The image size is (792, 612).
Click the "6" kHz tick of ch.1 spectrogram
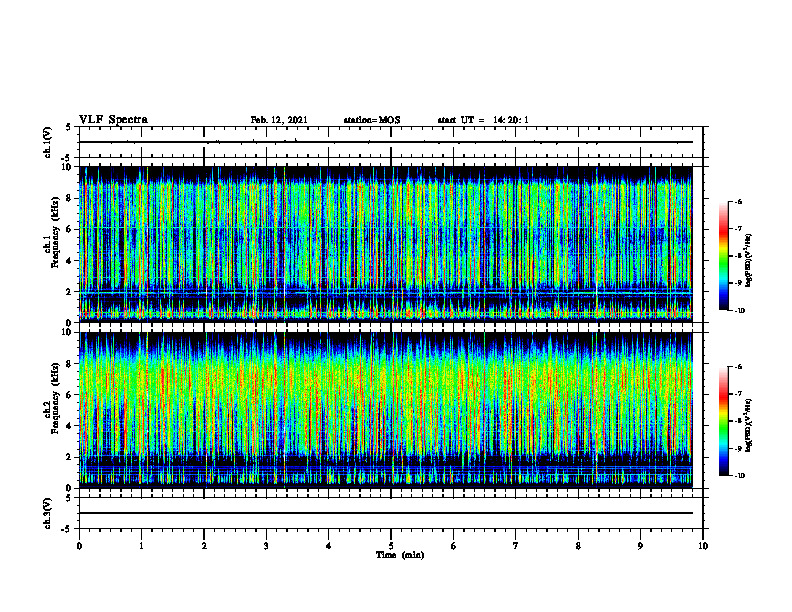pos(70,229)
